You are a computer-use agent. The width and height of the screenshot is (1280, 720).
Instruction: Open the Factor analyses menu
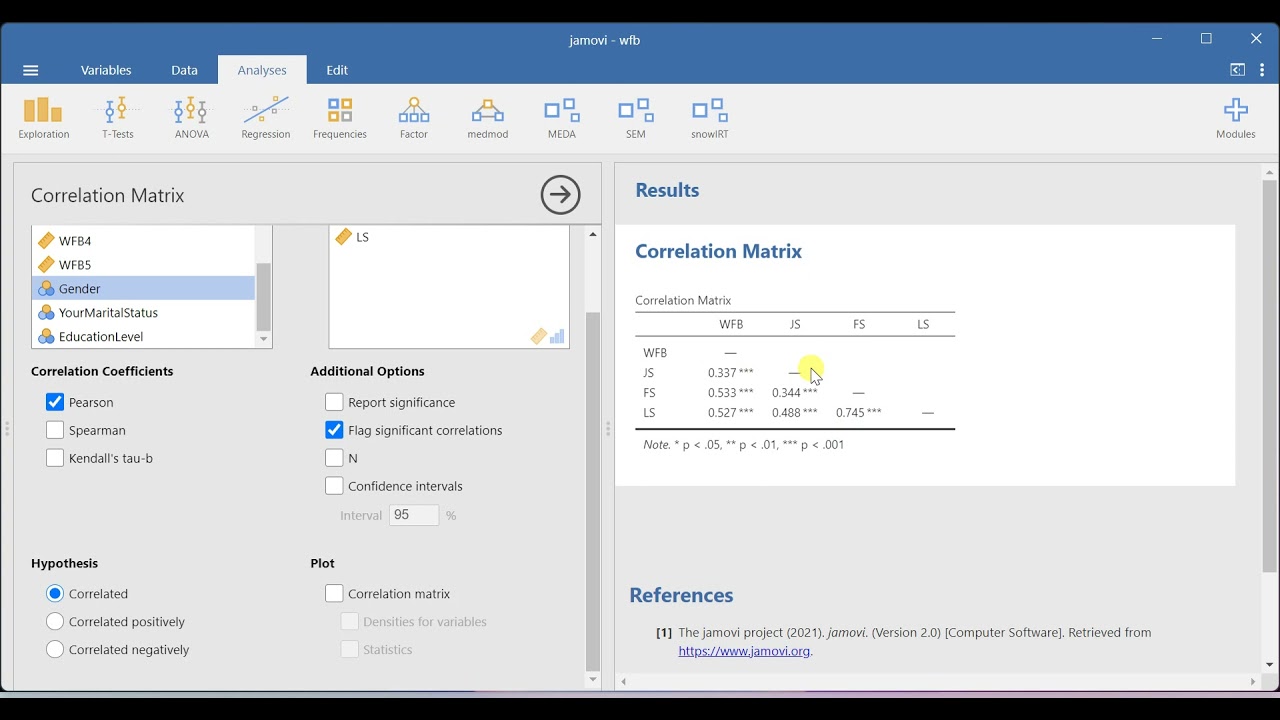click(414, 118)
